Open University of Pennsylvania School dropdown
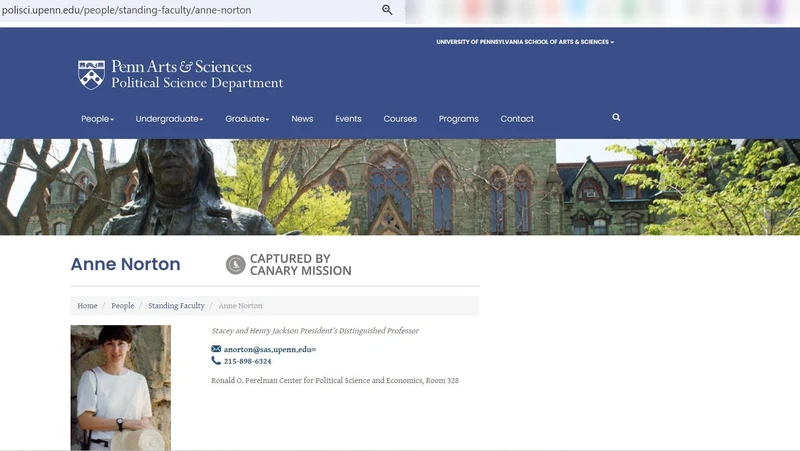The height and width of the screenshot is (451, 800). tap(525, 42)
